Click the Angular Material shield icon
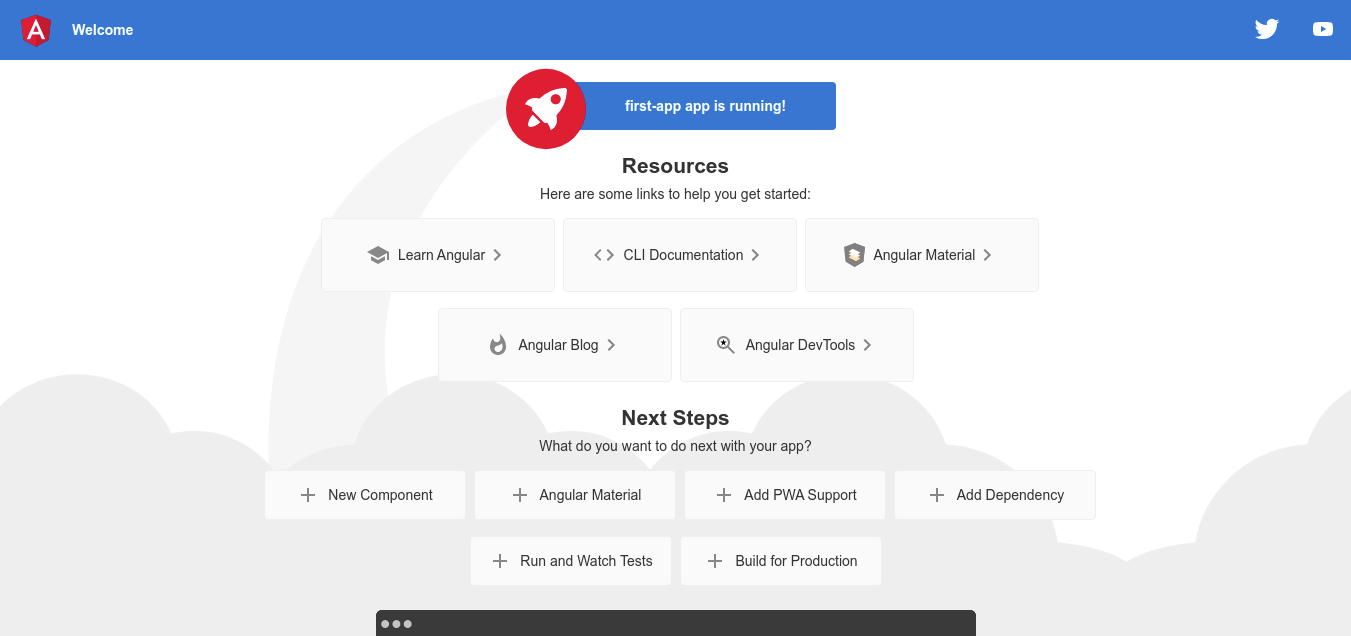1351x636 pixels. 854,255
